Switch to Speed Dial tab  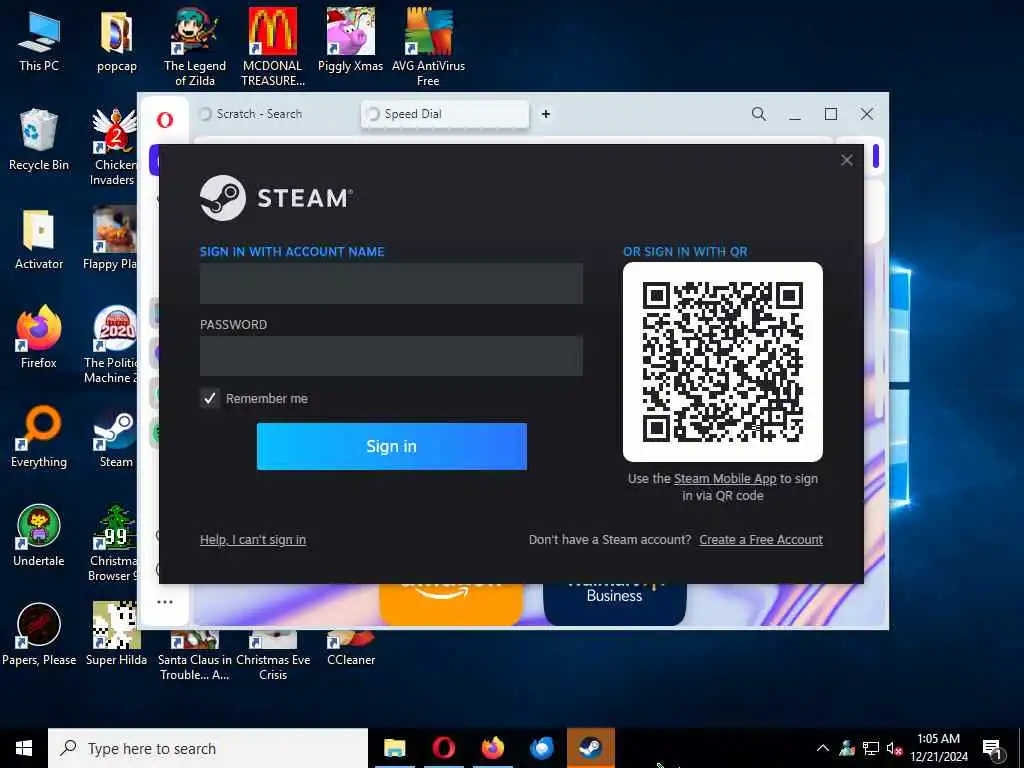point(445,114)
